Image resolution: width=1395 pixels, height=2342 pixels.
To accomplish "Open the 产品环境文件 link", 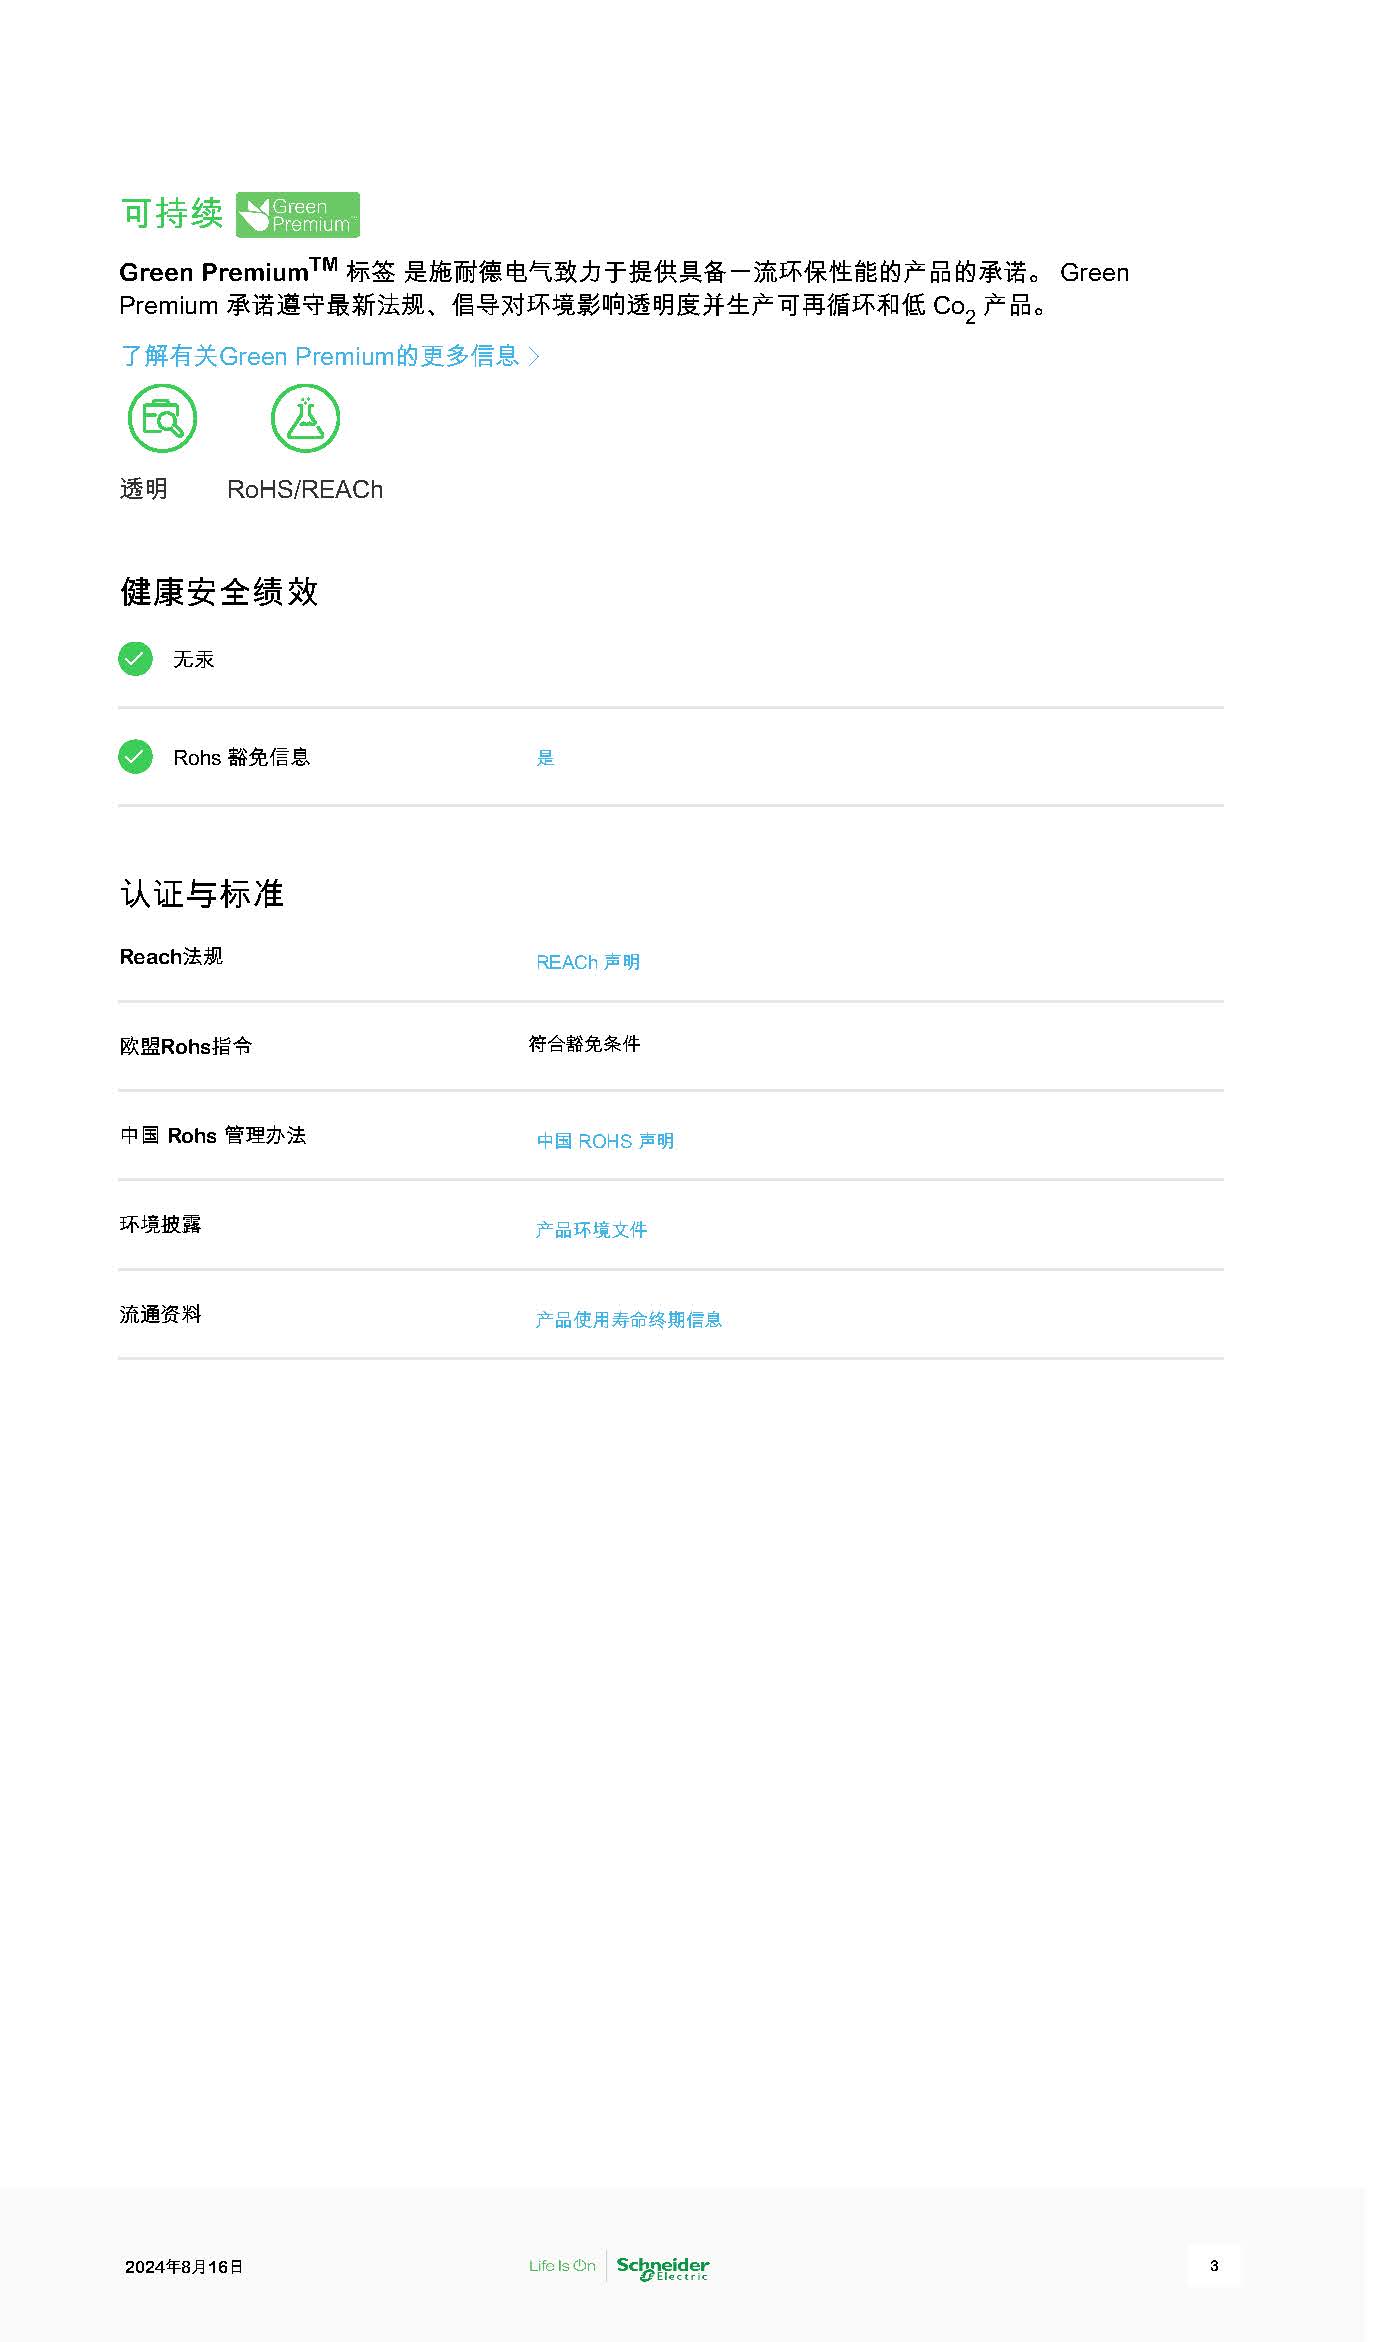I will (x=591, y=1230).
